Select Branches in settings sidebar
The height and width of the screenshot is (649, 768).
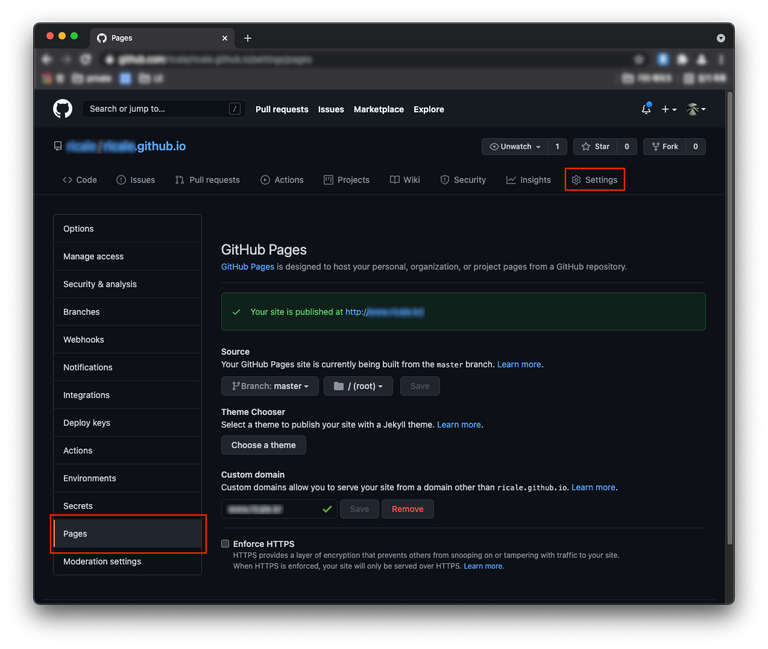pos(127,312)
